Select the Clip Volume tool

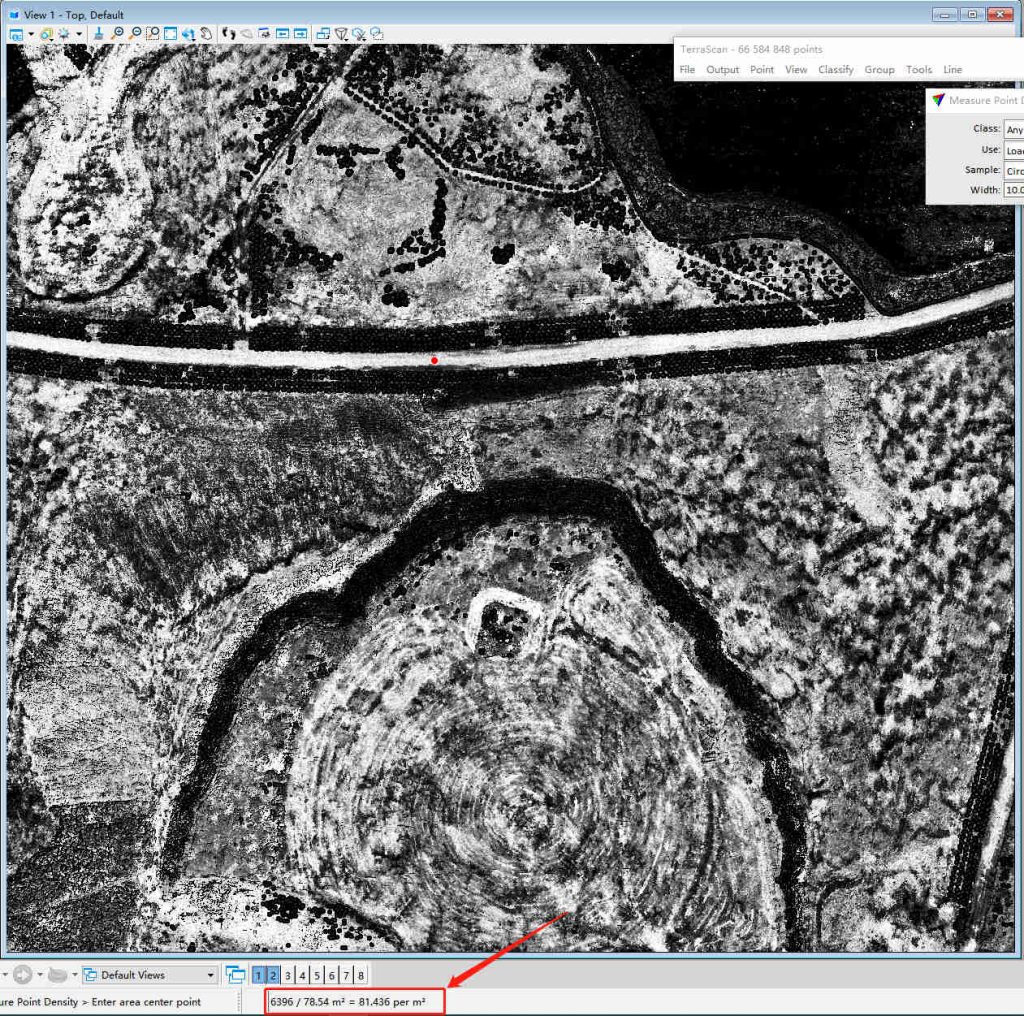coord(341,33)
